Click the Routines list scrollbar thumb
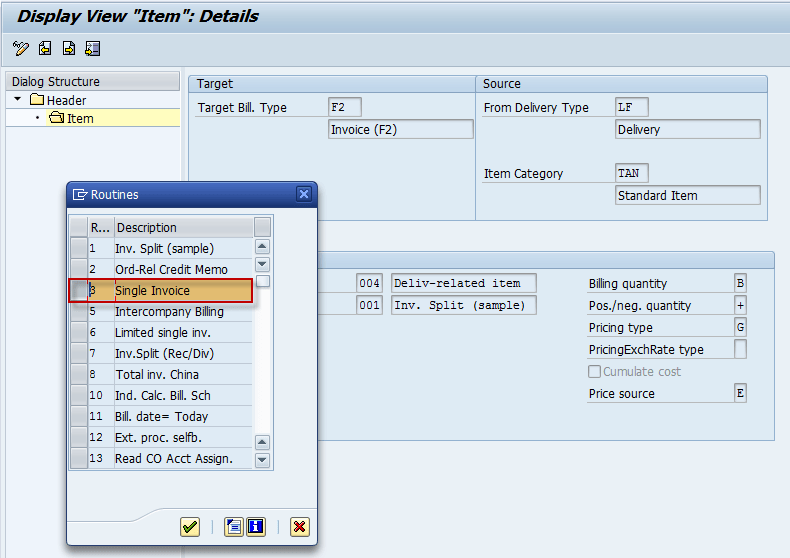790x558 pixels. coord(262,281)
